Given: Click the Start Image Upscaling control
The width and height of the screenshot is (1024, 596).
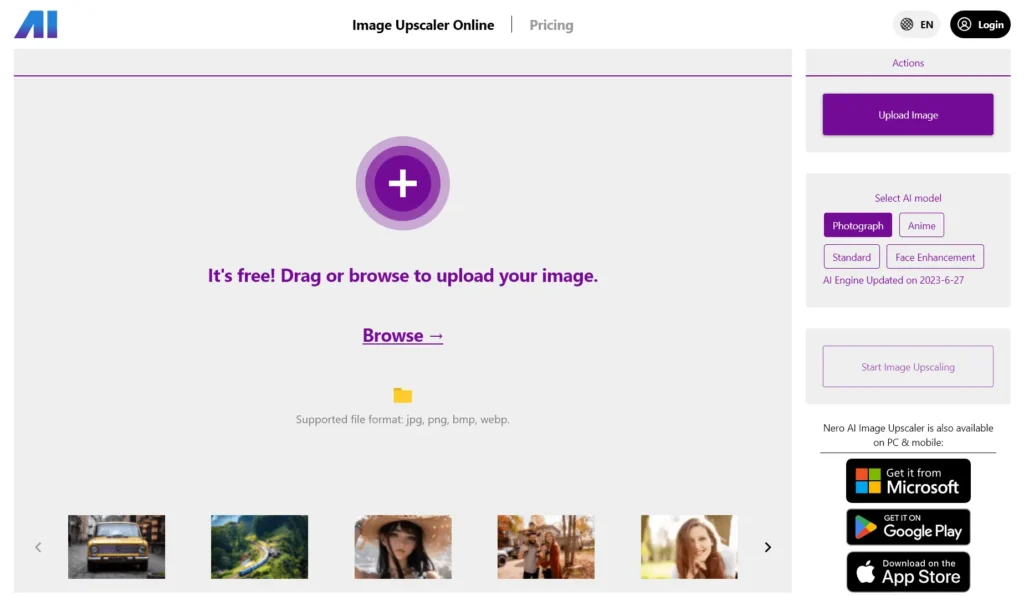Looking at the screenshot, I should point(907,366).
